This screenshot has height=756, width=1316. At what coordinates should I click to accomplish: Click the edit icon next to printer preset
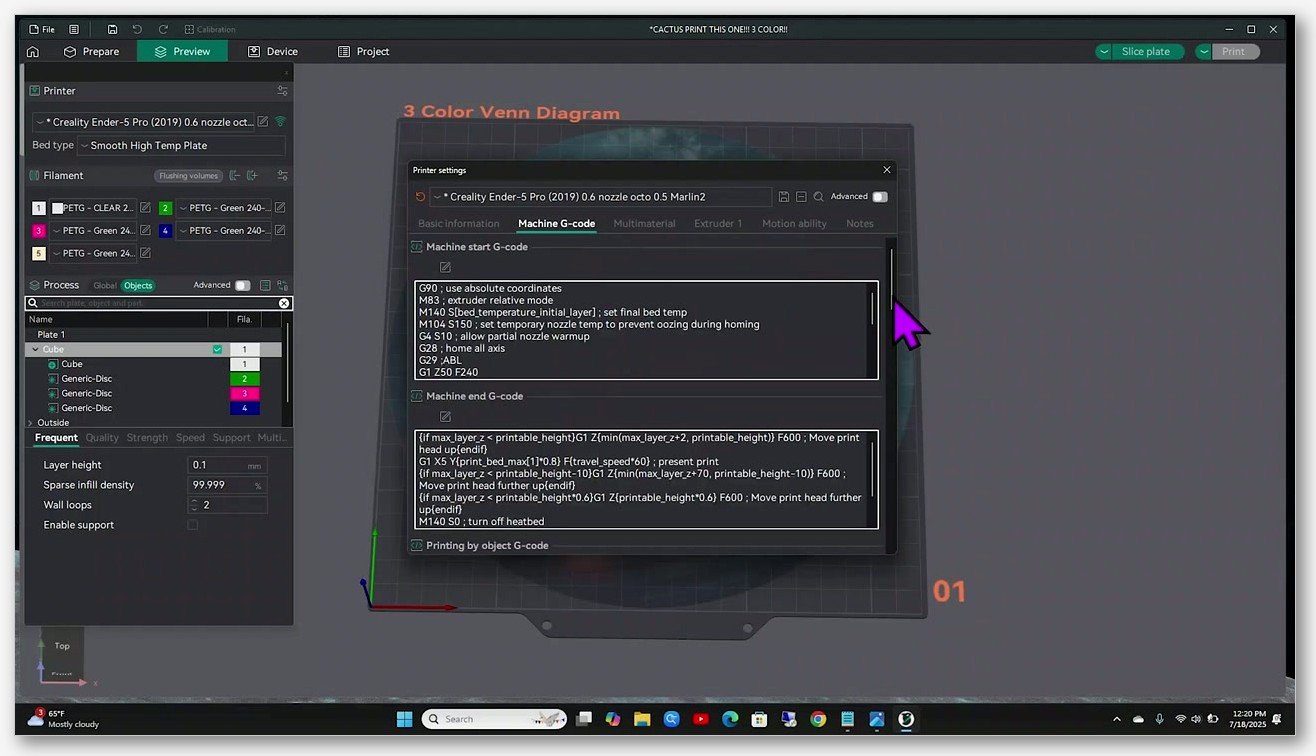click(x=263, y=121)
